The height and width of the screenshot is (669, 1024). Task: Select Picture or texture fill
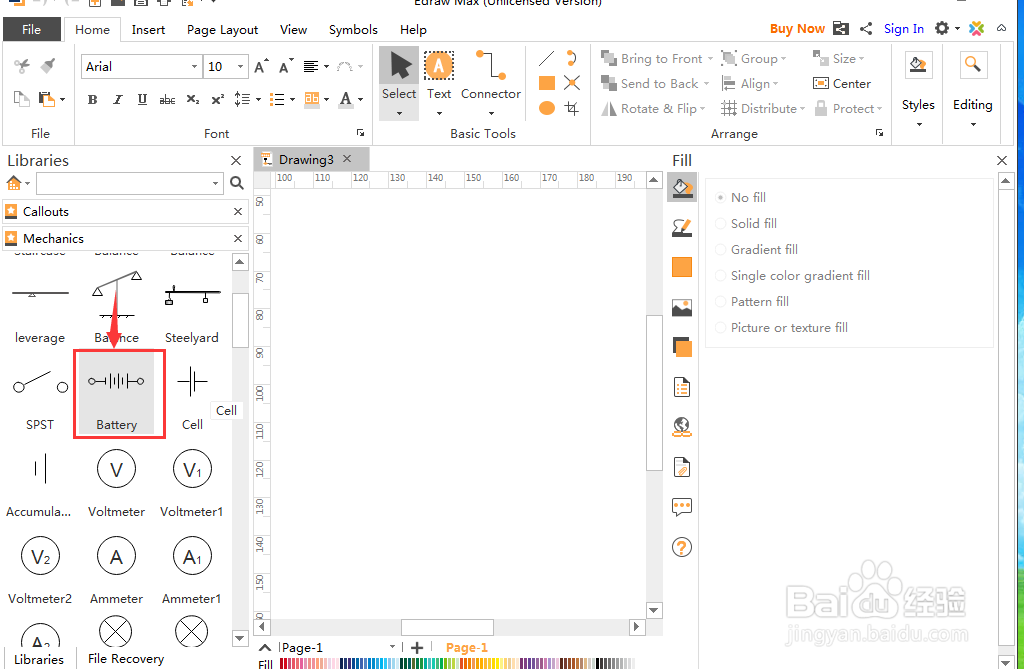click(x=781, y=328)
